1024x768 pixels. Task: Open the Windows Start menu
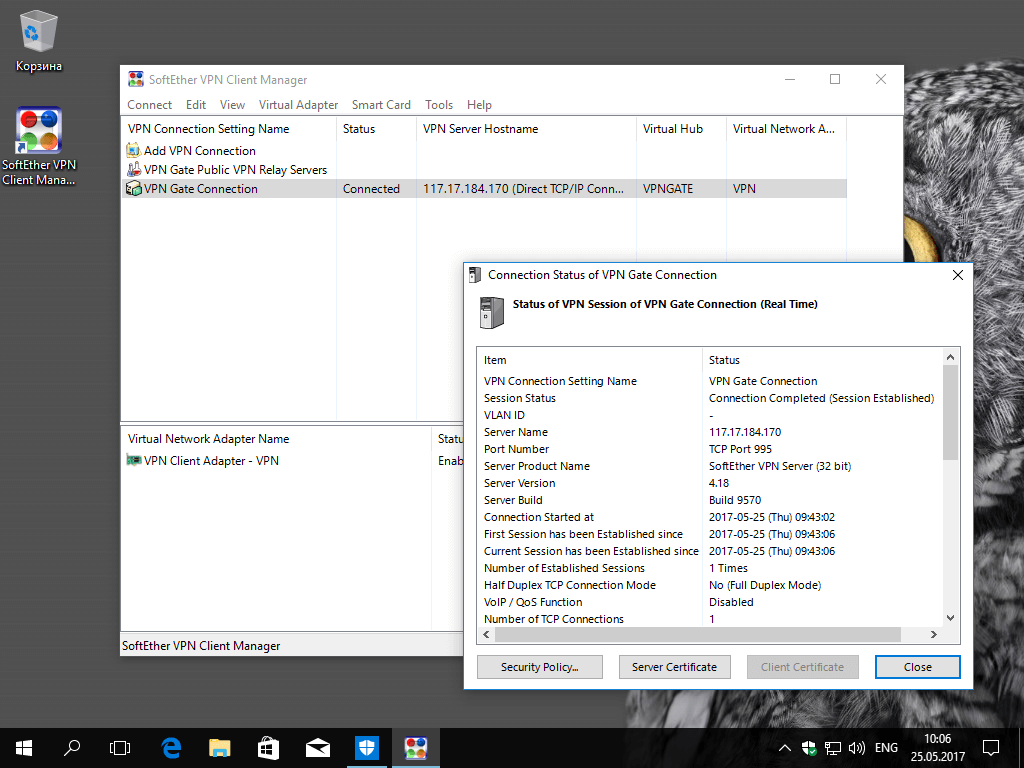[24, 748]
